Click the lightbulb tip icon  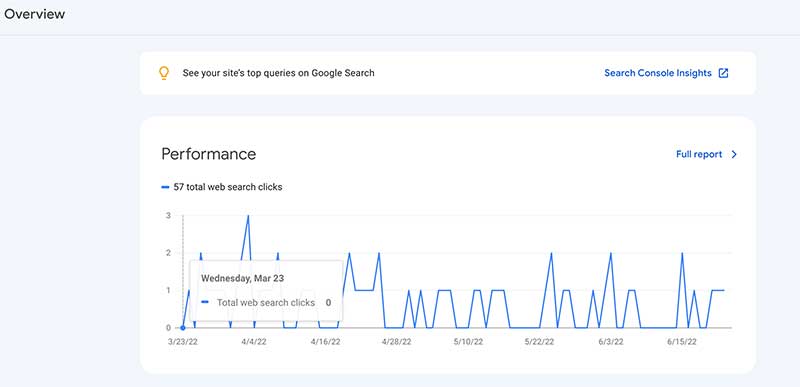point(163,73)
